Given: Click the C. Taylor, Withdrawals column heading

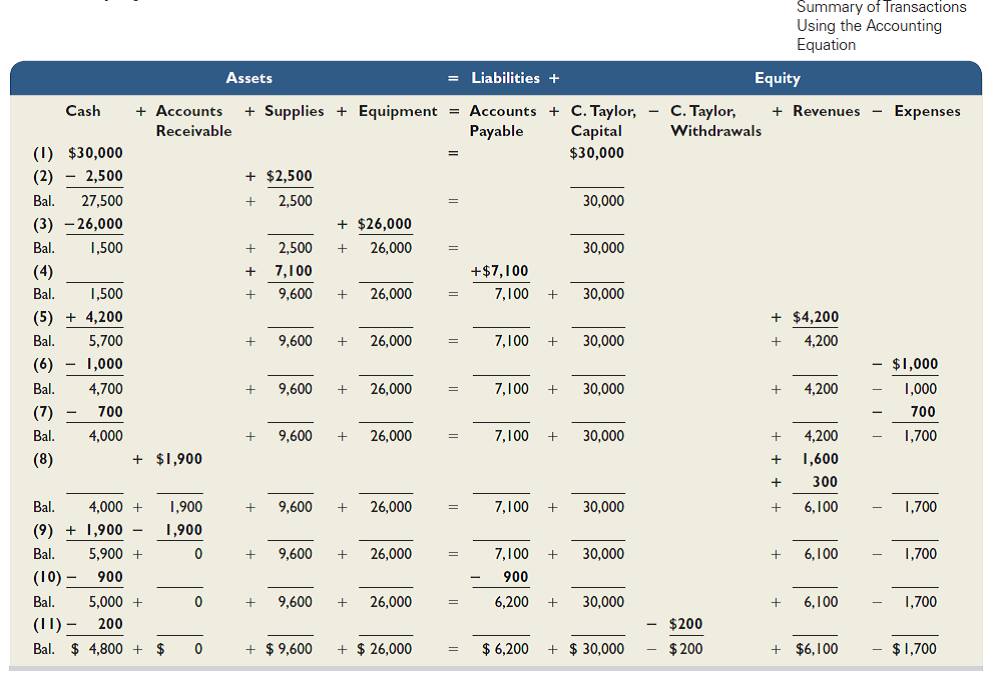Looking at the screenshot, I should coord(714,121).
